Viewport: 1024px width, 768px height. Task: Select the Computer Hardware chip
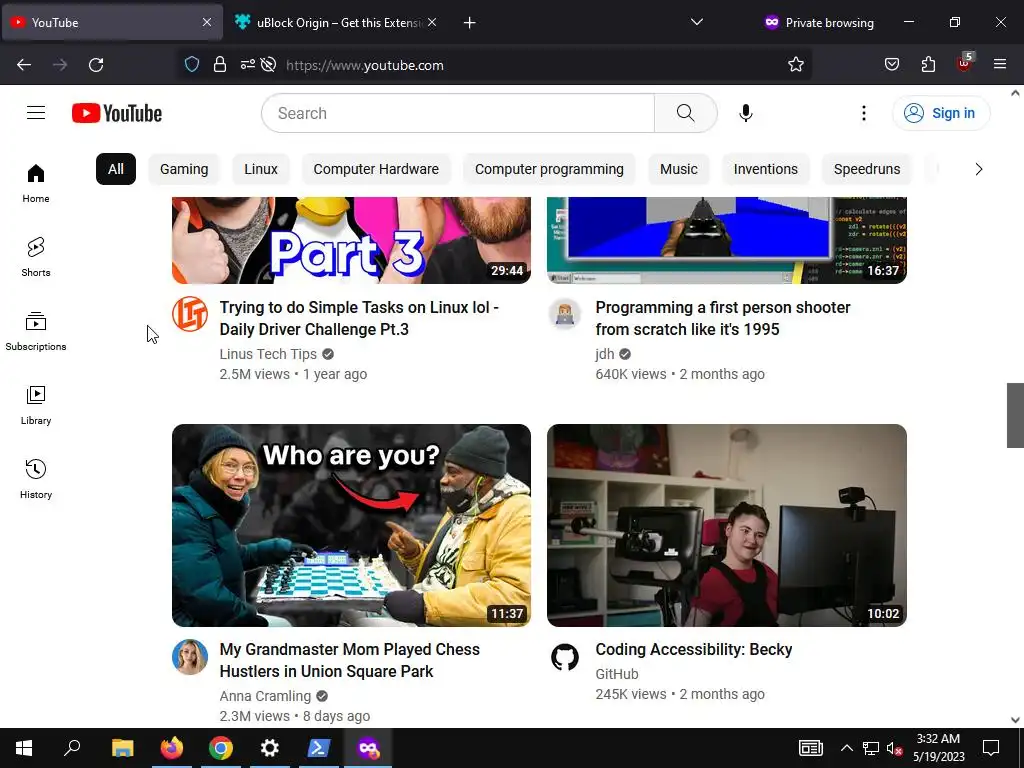tap(376, 169)
